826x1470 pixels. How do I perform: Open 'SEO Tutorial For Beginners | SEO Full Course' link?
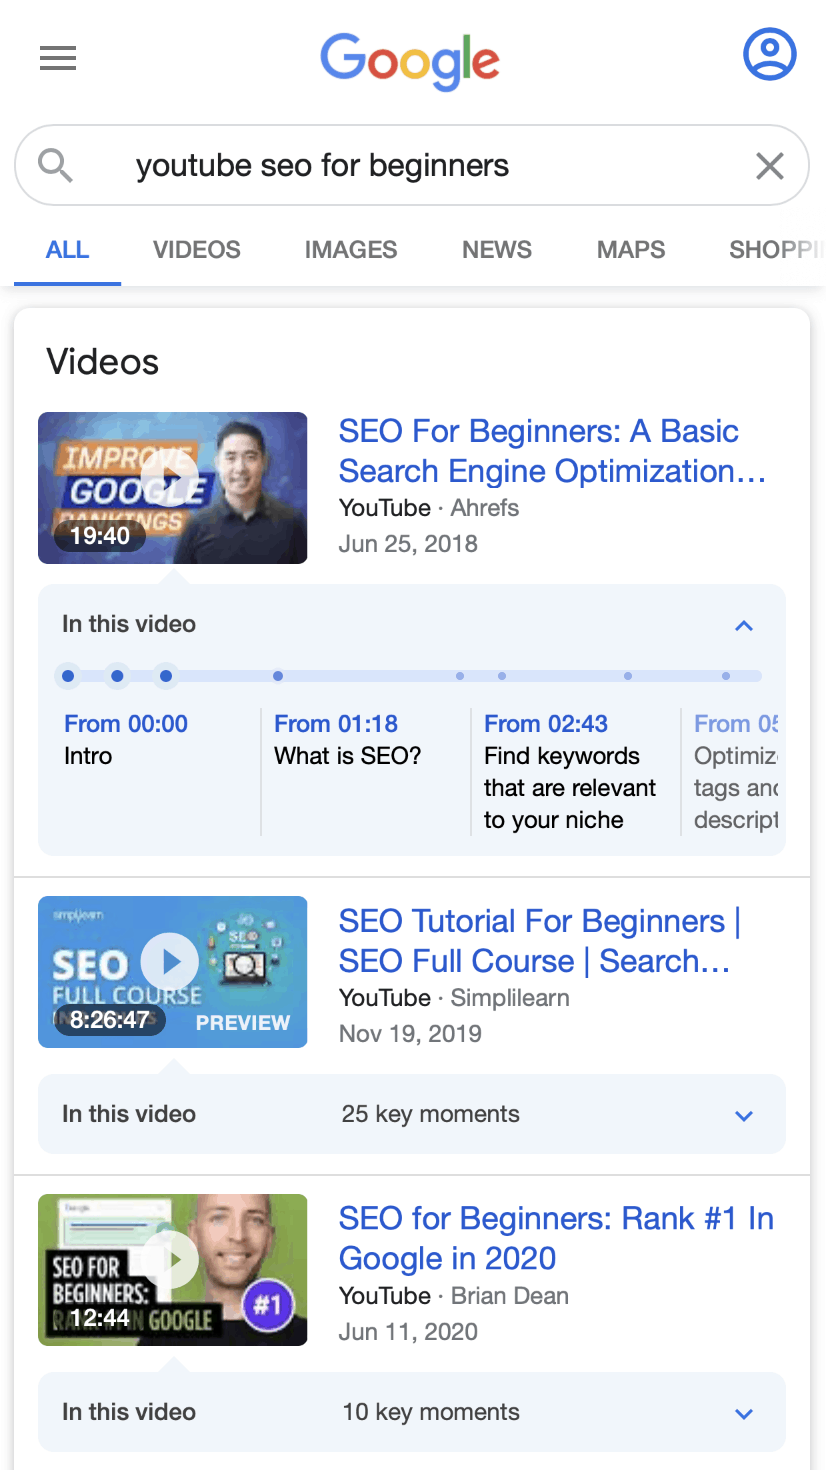540,941
